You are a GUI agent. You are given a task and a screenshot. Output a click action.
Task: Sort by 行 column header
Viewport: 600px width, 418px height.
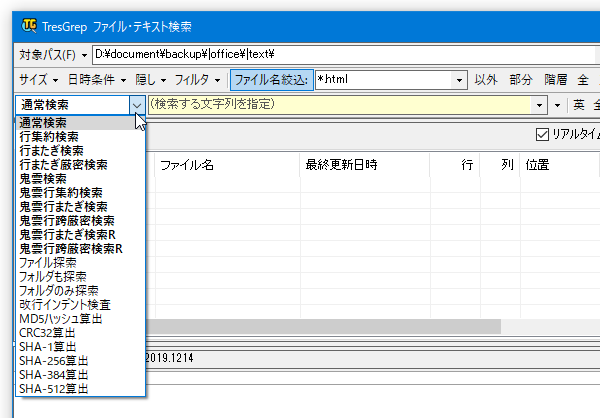(455, 165)
